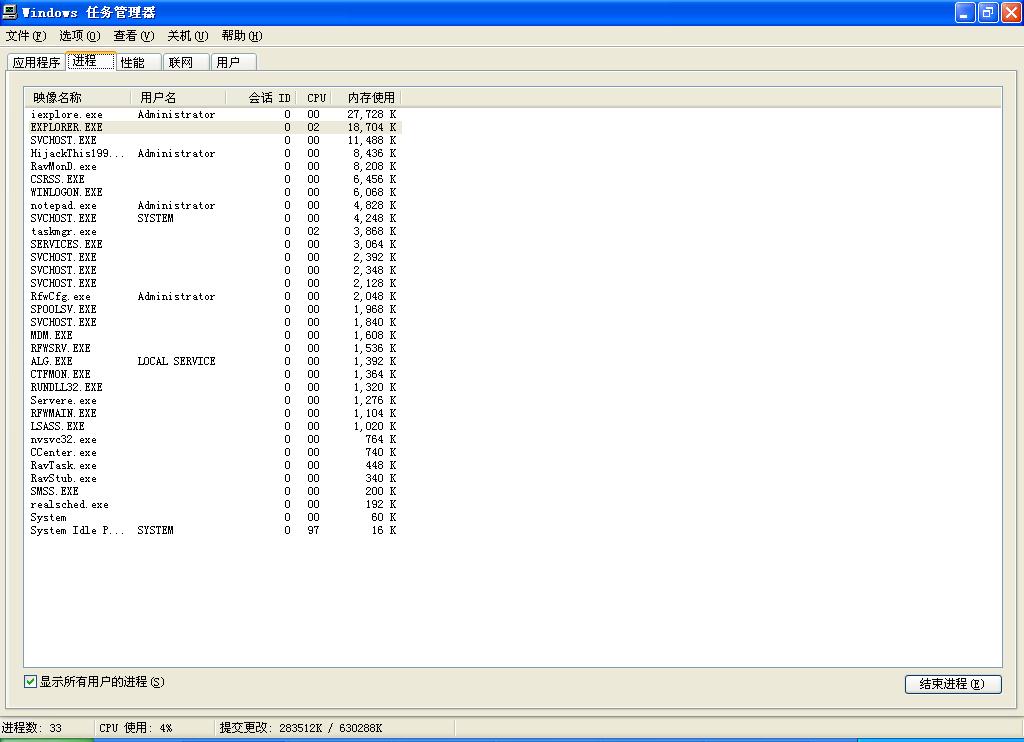Image resolution: width=1024 pixels, height=742 pixels.
Task: Open the 关机(U) menu
Action: tap(187, 36)
